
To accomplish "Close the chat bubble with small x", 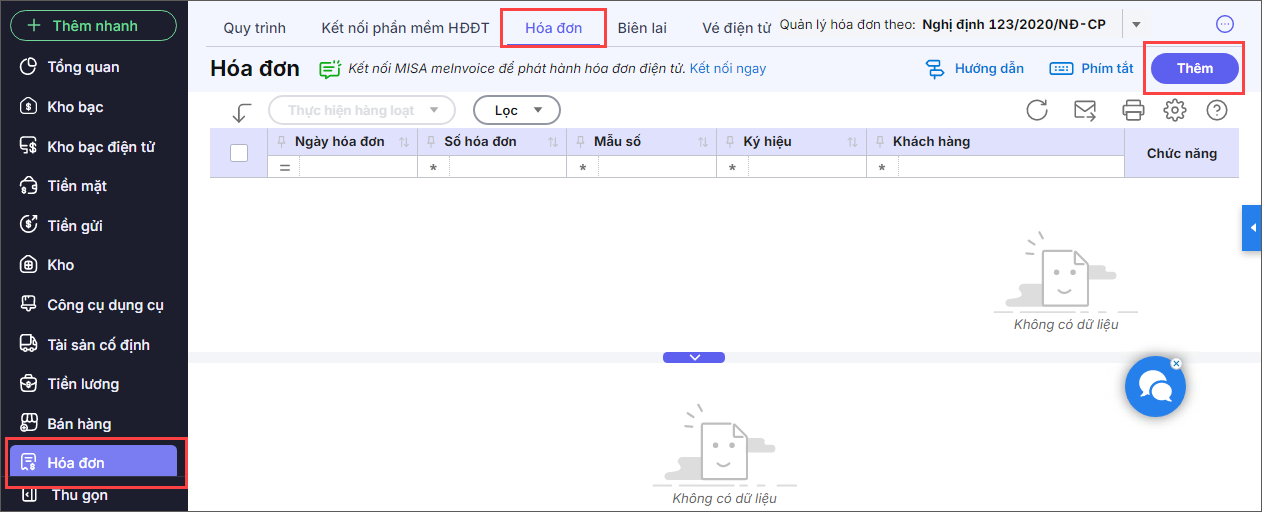I will (x=1176, y=364).
